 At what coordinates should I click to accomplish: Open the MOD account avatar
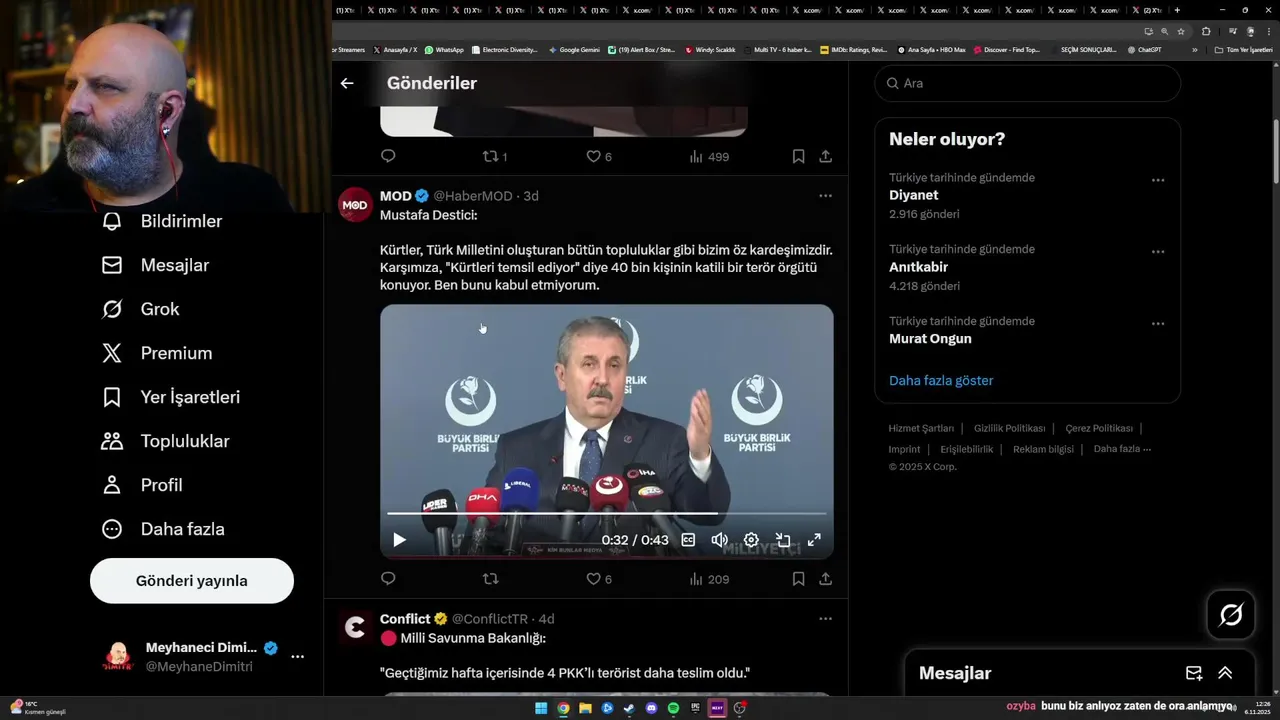[356, 205]
